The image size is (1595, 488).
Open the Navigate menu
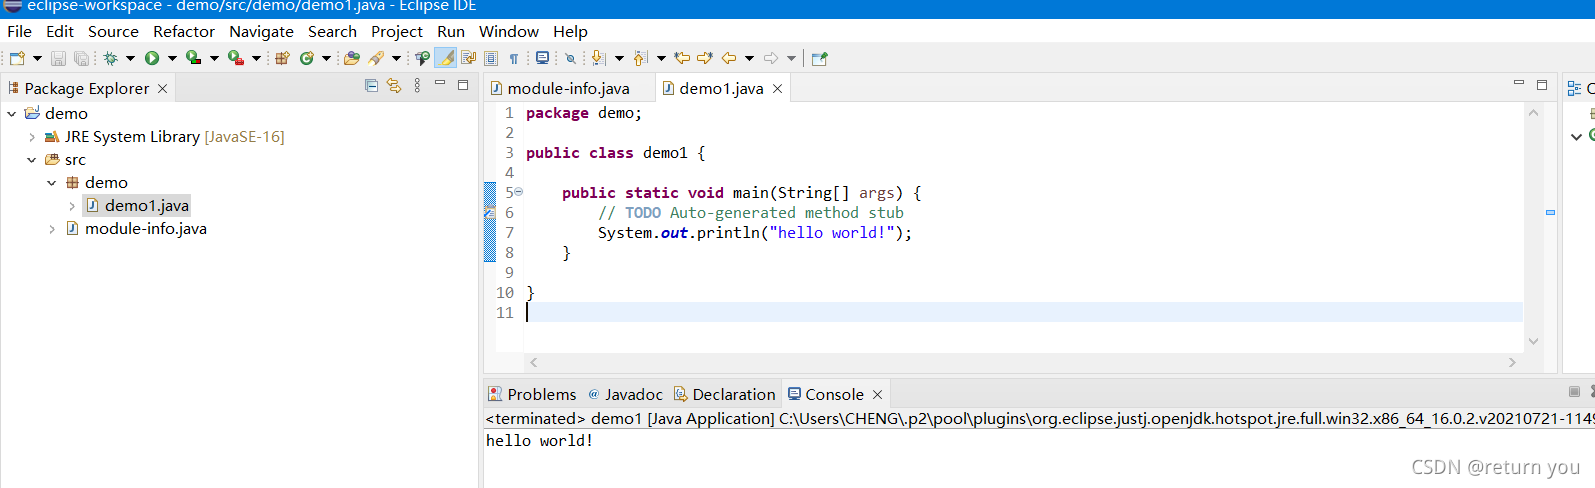(261, 32)
